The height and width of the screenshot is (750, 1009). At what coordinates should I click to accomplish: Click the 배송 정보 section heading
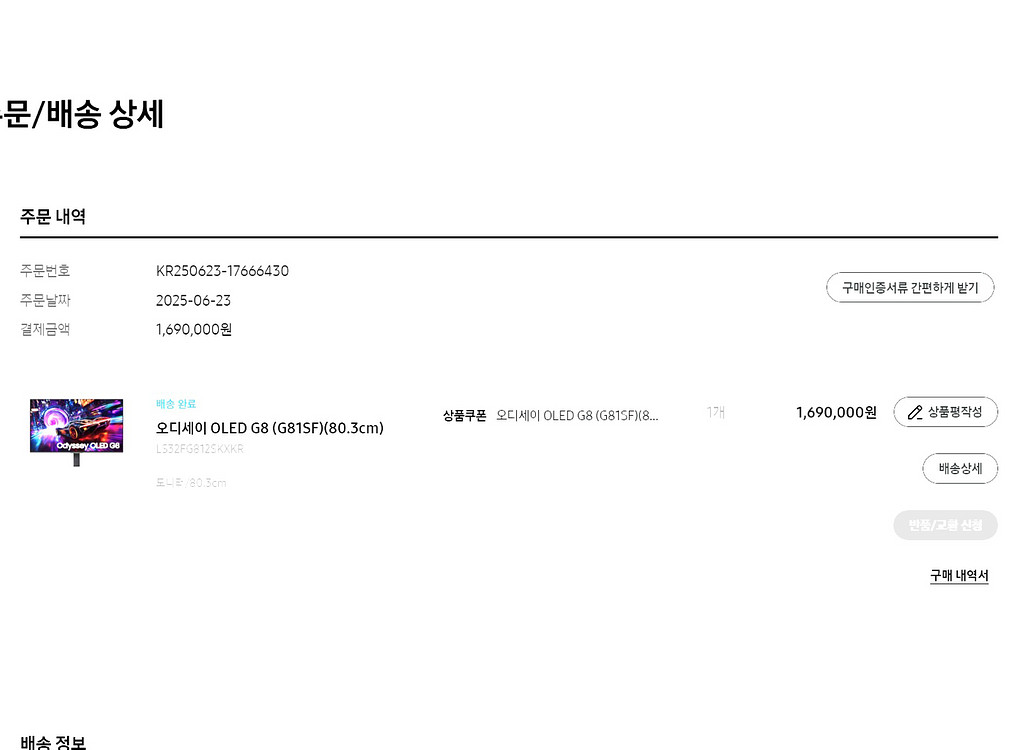(x=53, y=742)
